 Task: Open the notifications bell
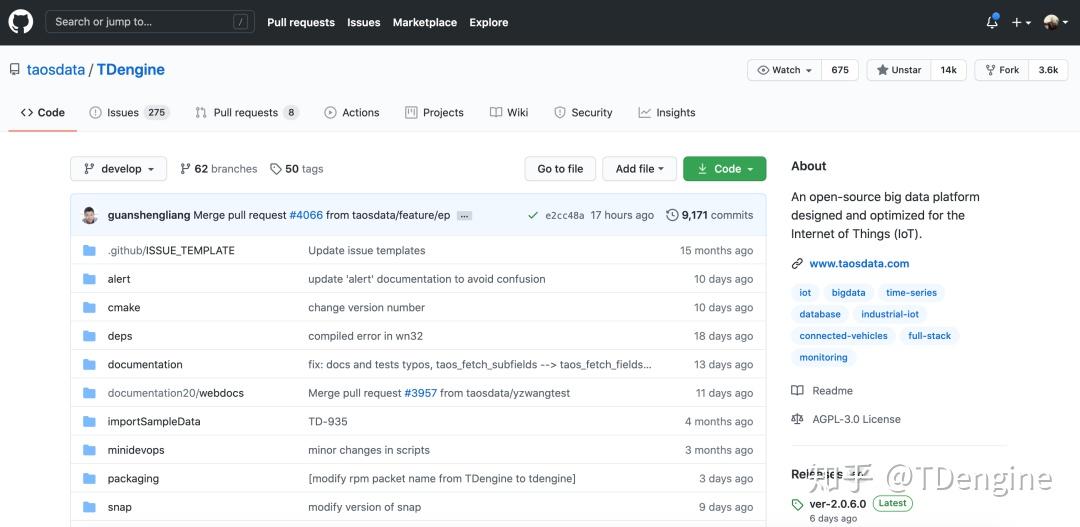(x=992, y=21)
